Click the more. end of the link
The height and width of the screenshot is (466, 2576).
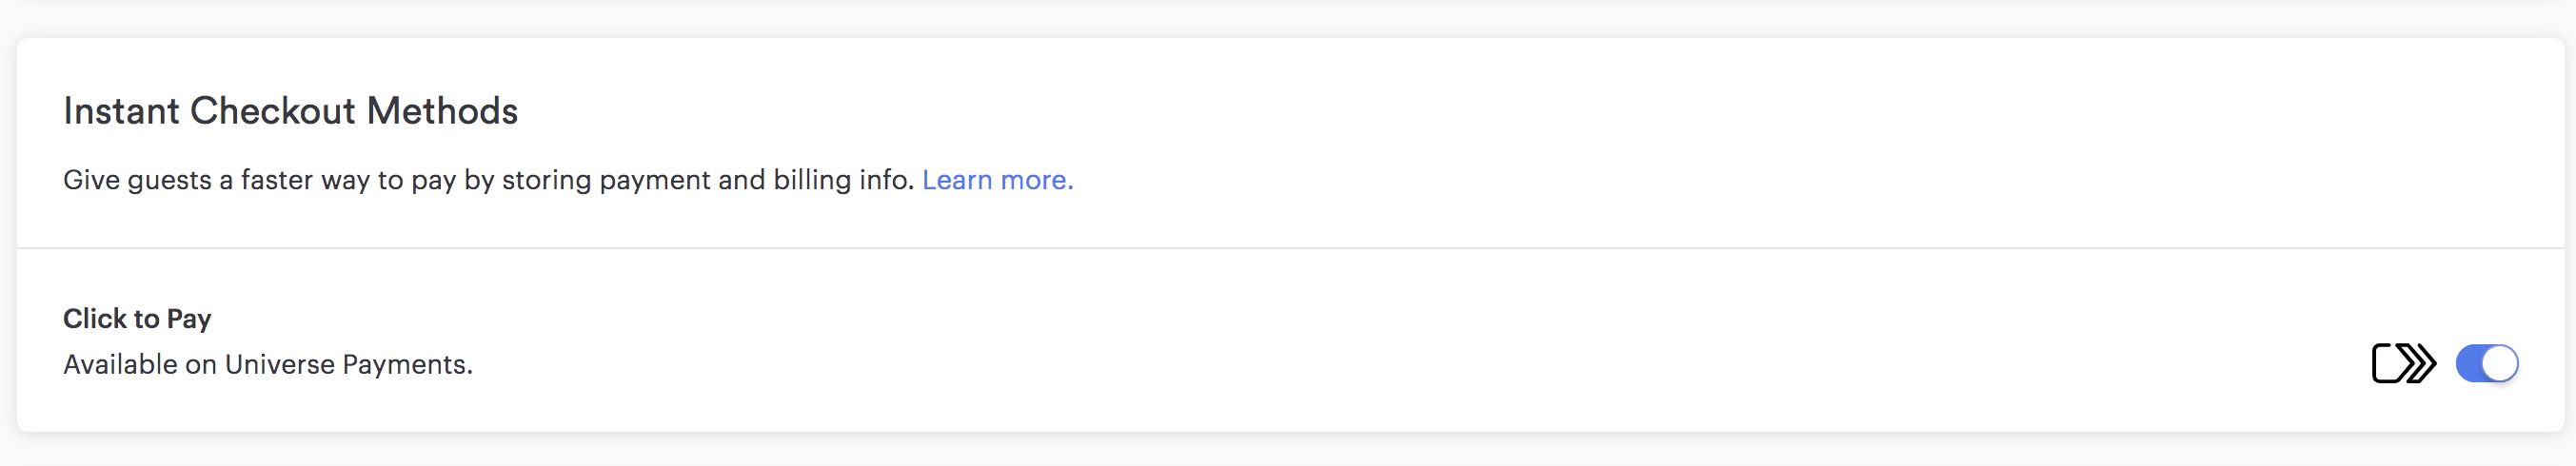click(x=1037, y=180)
